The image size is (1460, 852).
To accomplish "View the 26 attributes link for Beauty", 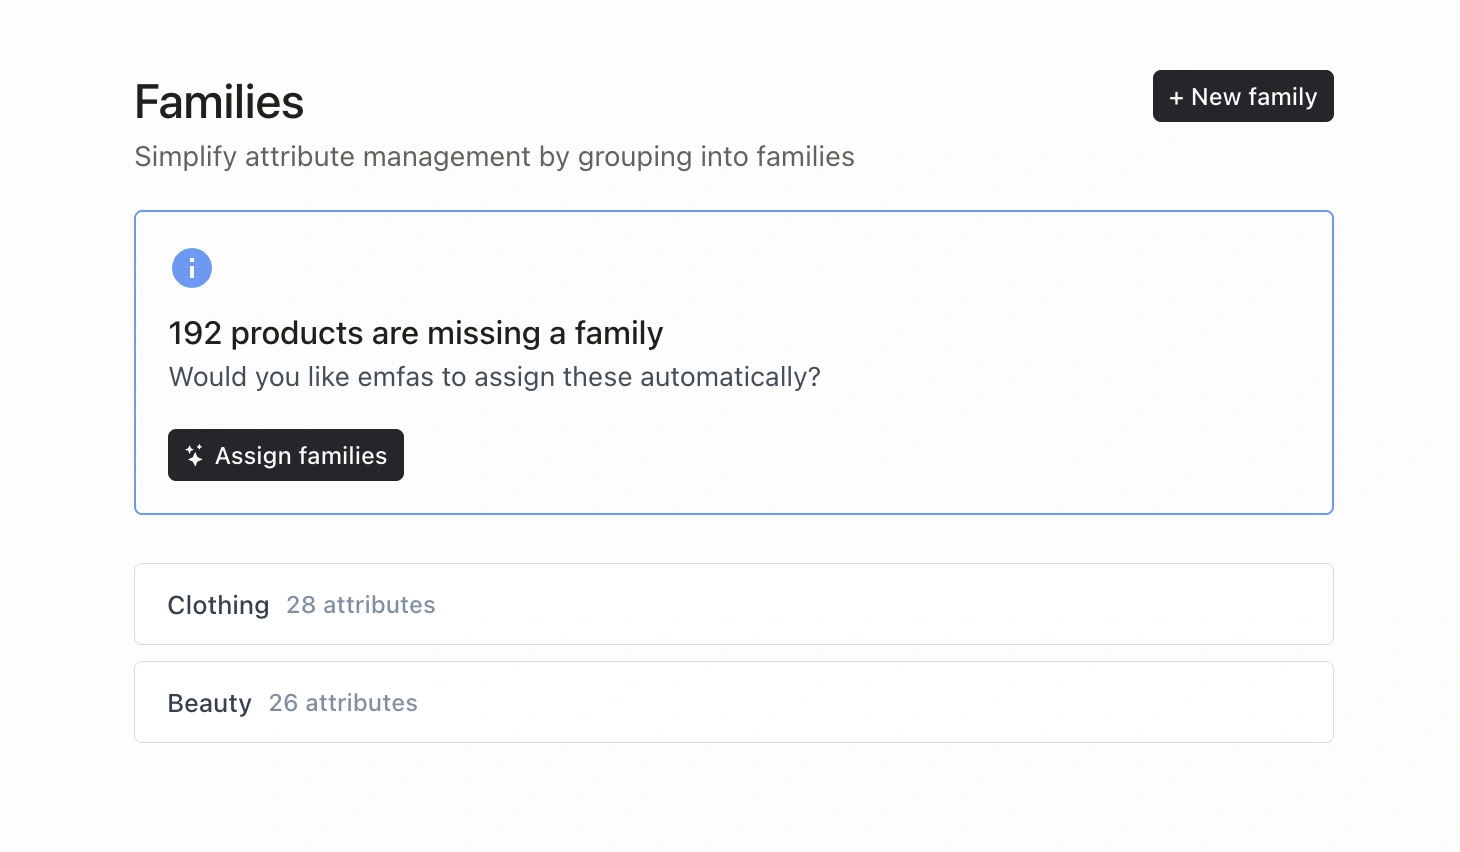I will (x=343, y=702).
